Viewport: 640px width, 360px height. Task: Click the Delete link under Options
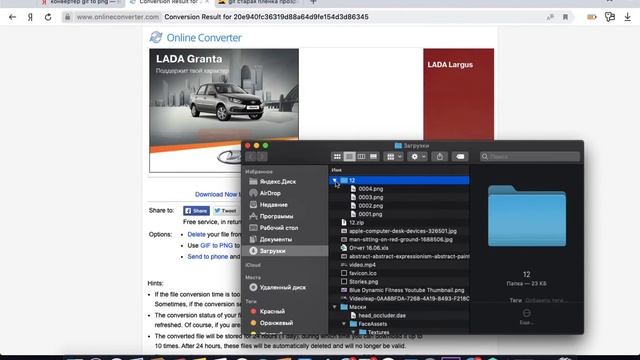[x=196, y=234]
